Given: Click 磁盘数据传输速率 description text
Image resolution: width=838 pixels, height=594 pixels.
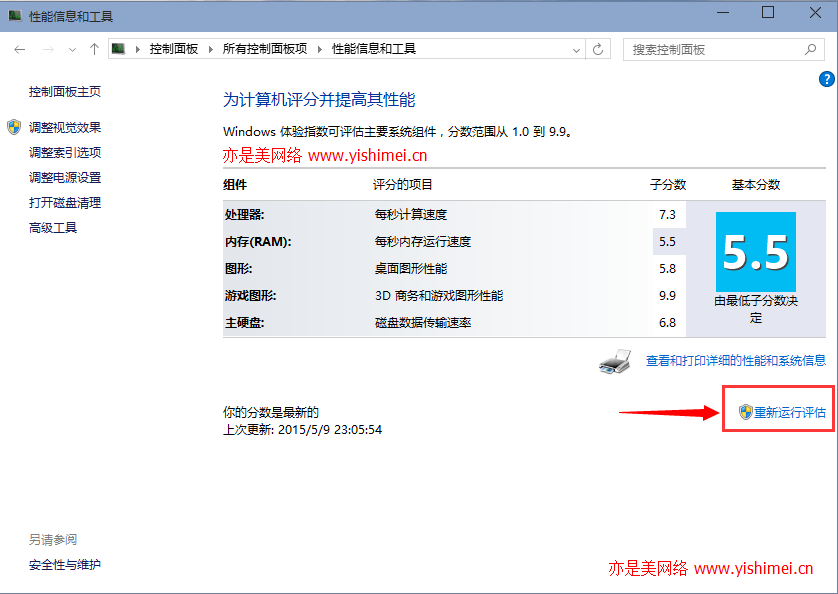Looking at the screenshot, I should tap(423, 323).
